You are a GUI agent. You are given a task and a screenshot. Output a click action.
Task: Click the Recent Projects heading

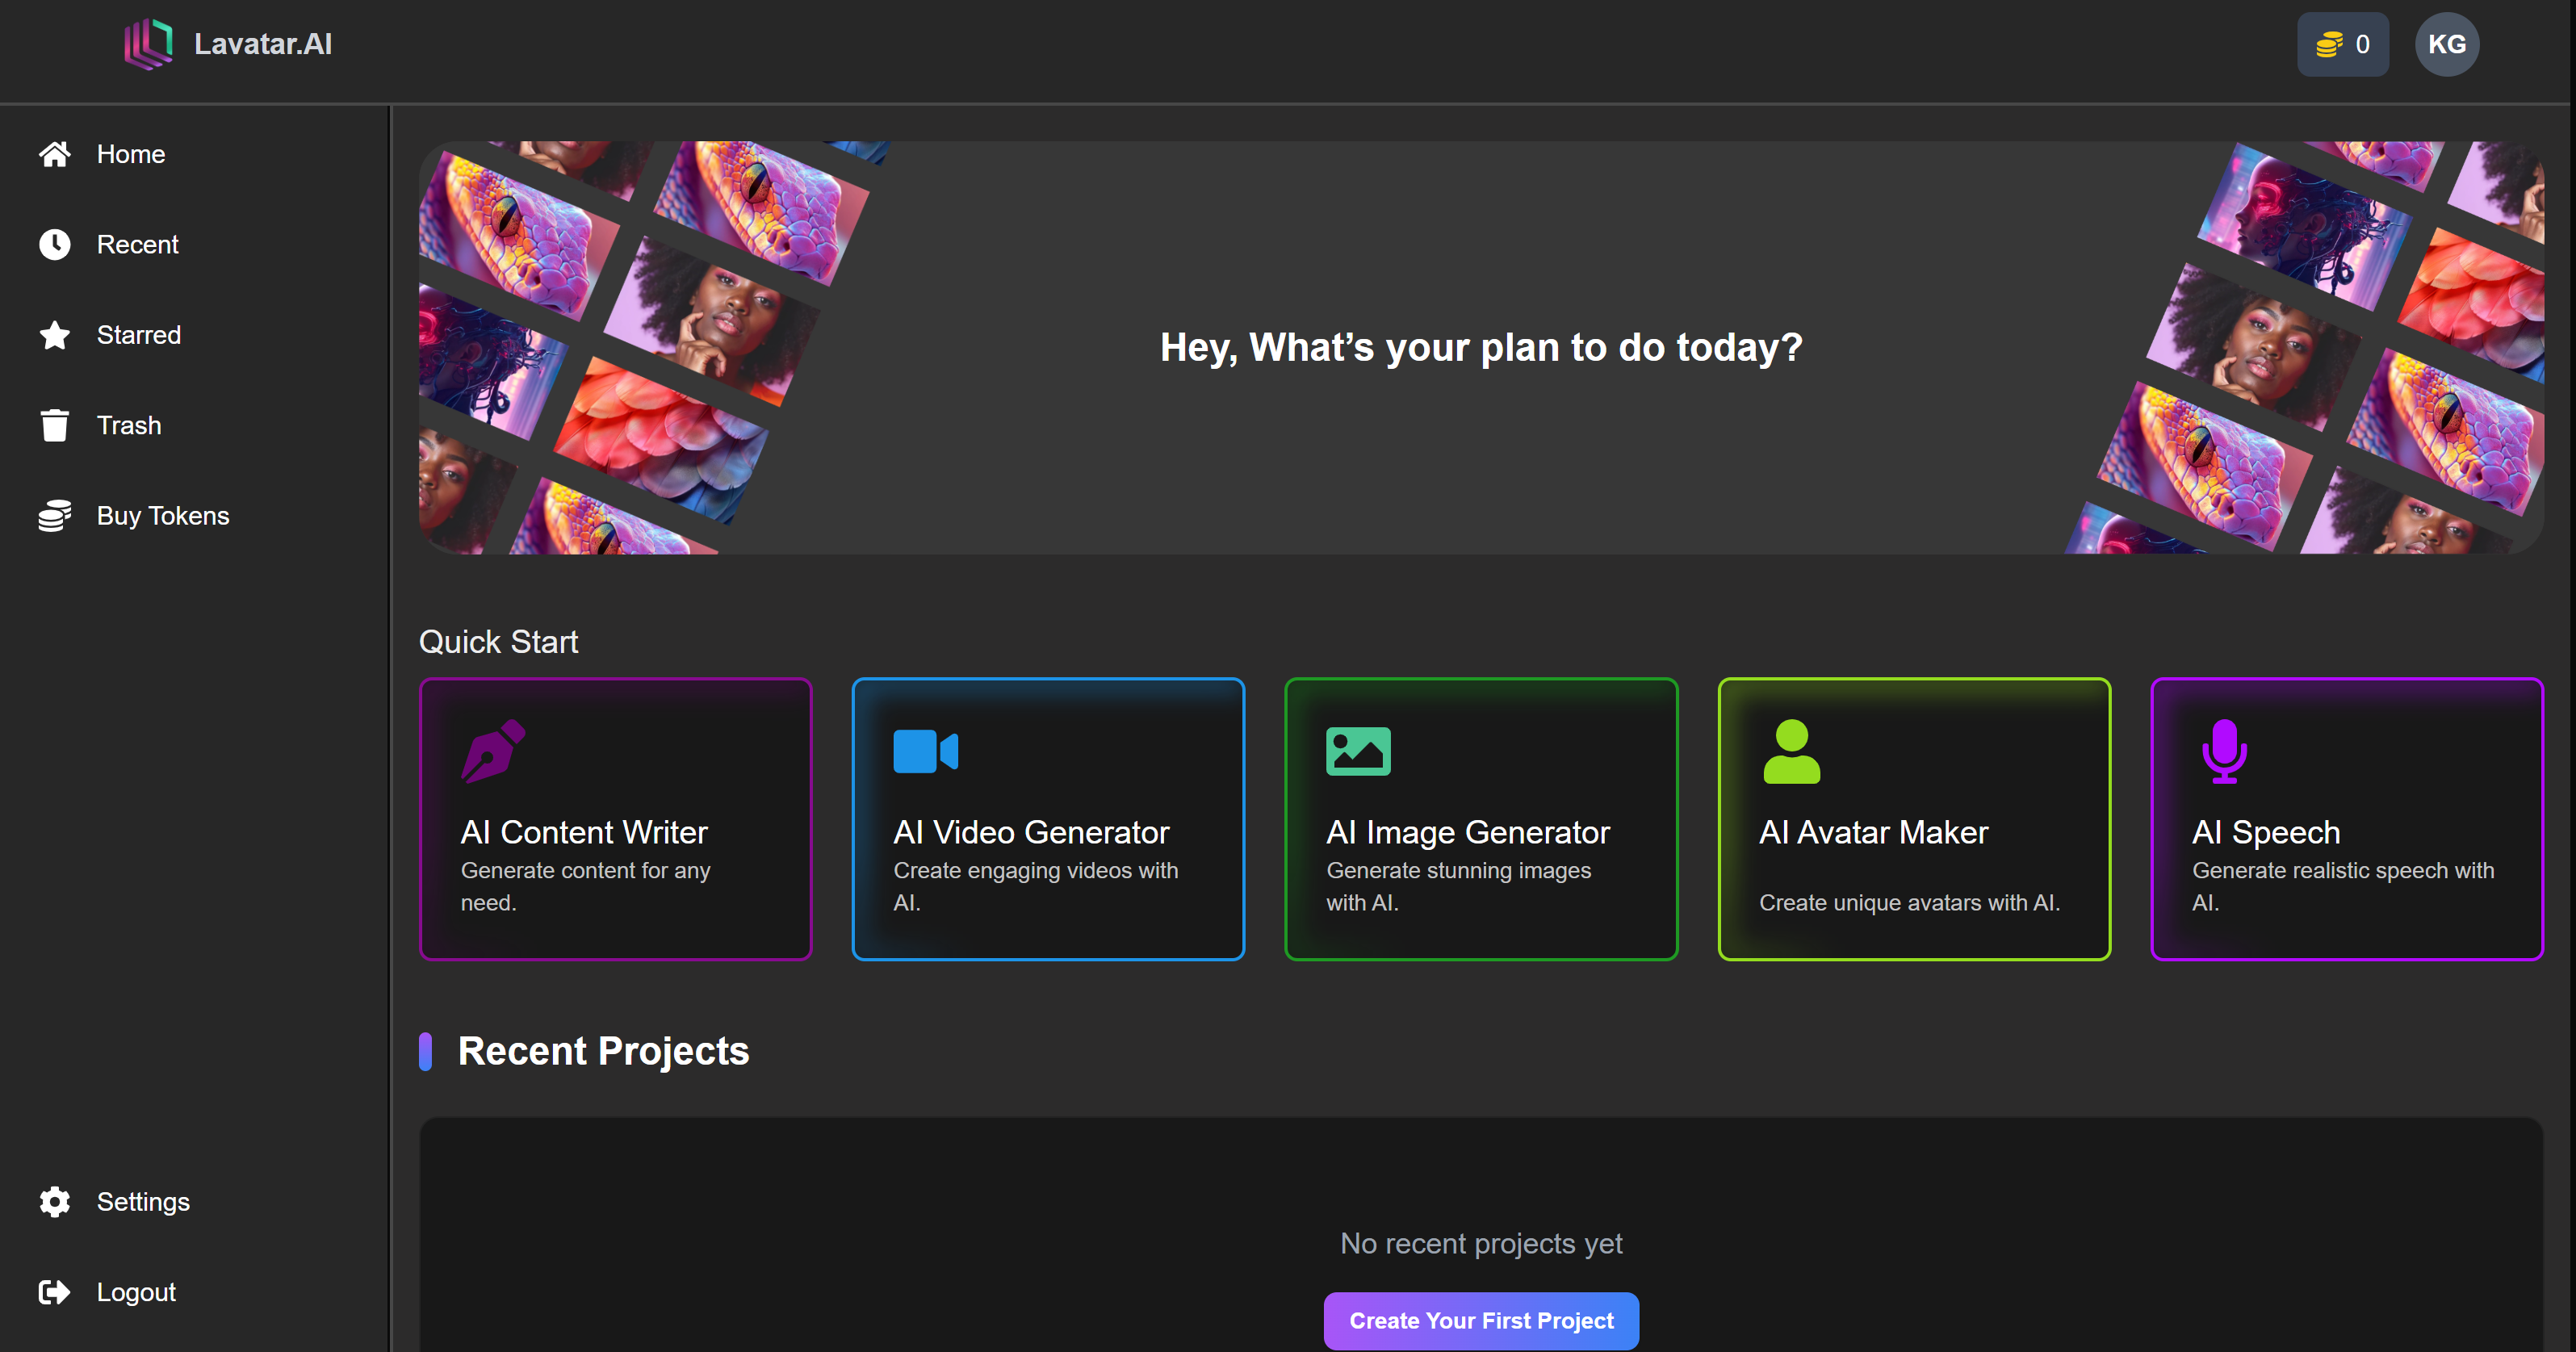click(x=602, y=1050)
